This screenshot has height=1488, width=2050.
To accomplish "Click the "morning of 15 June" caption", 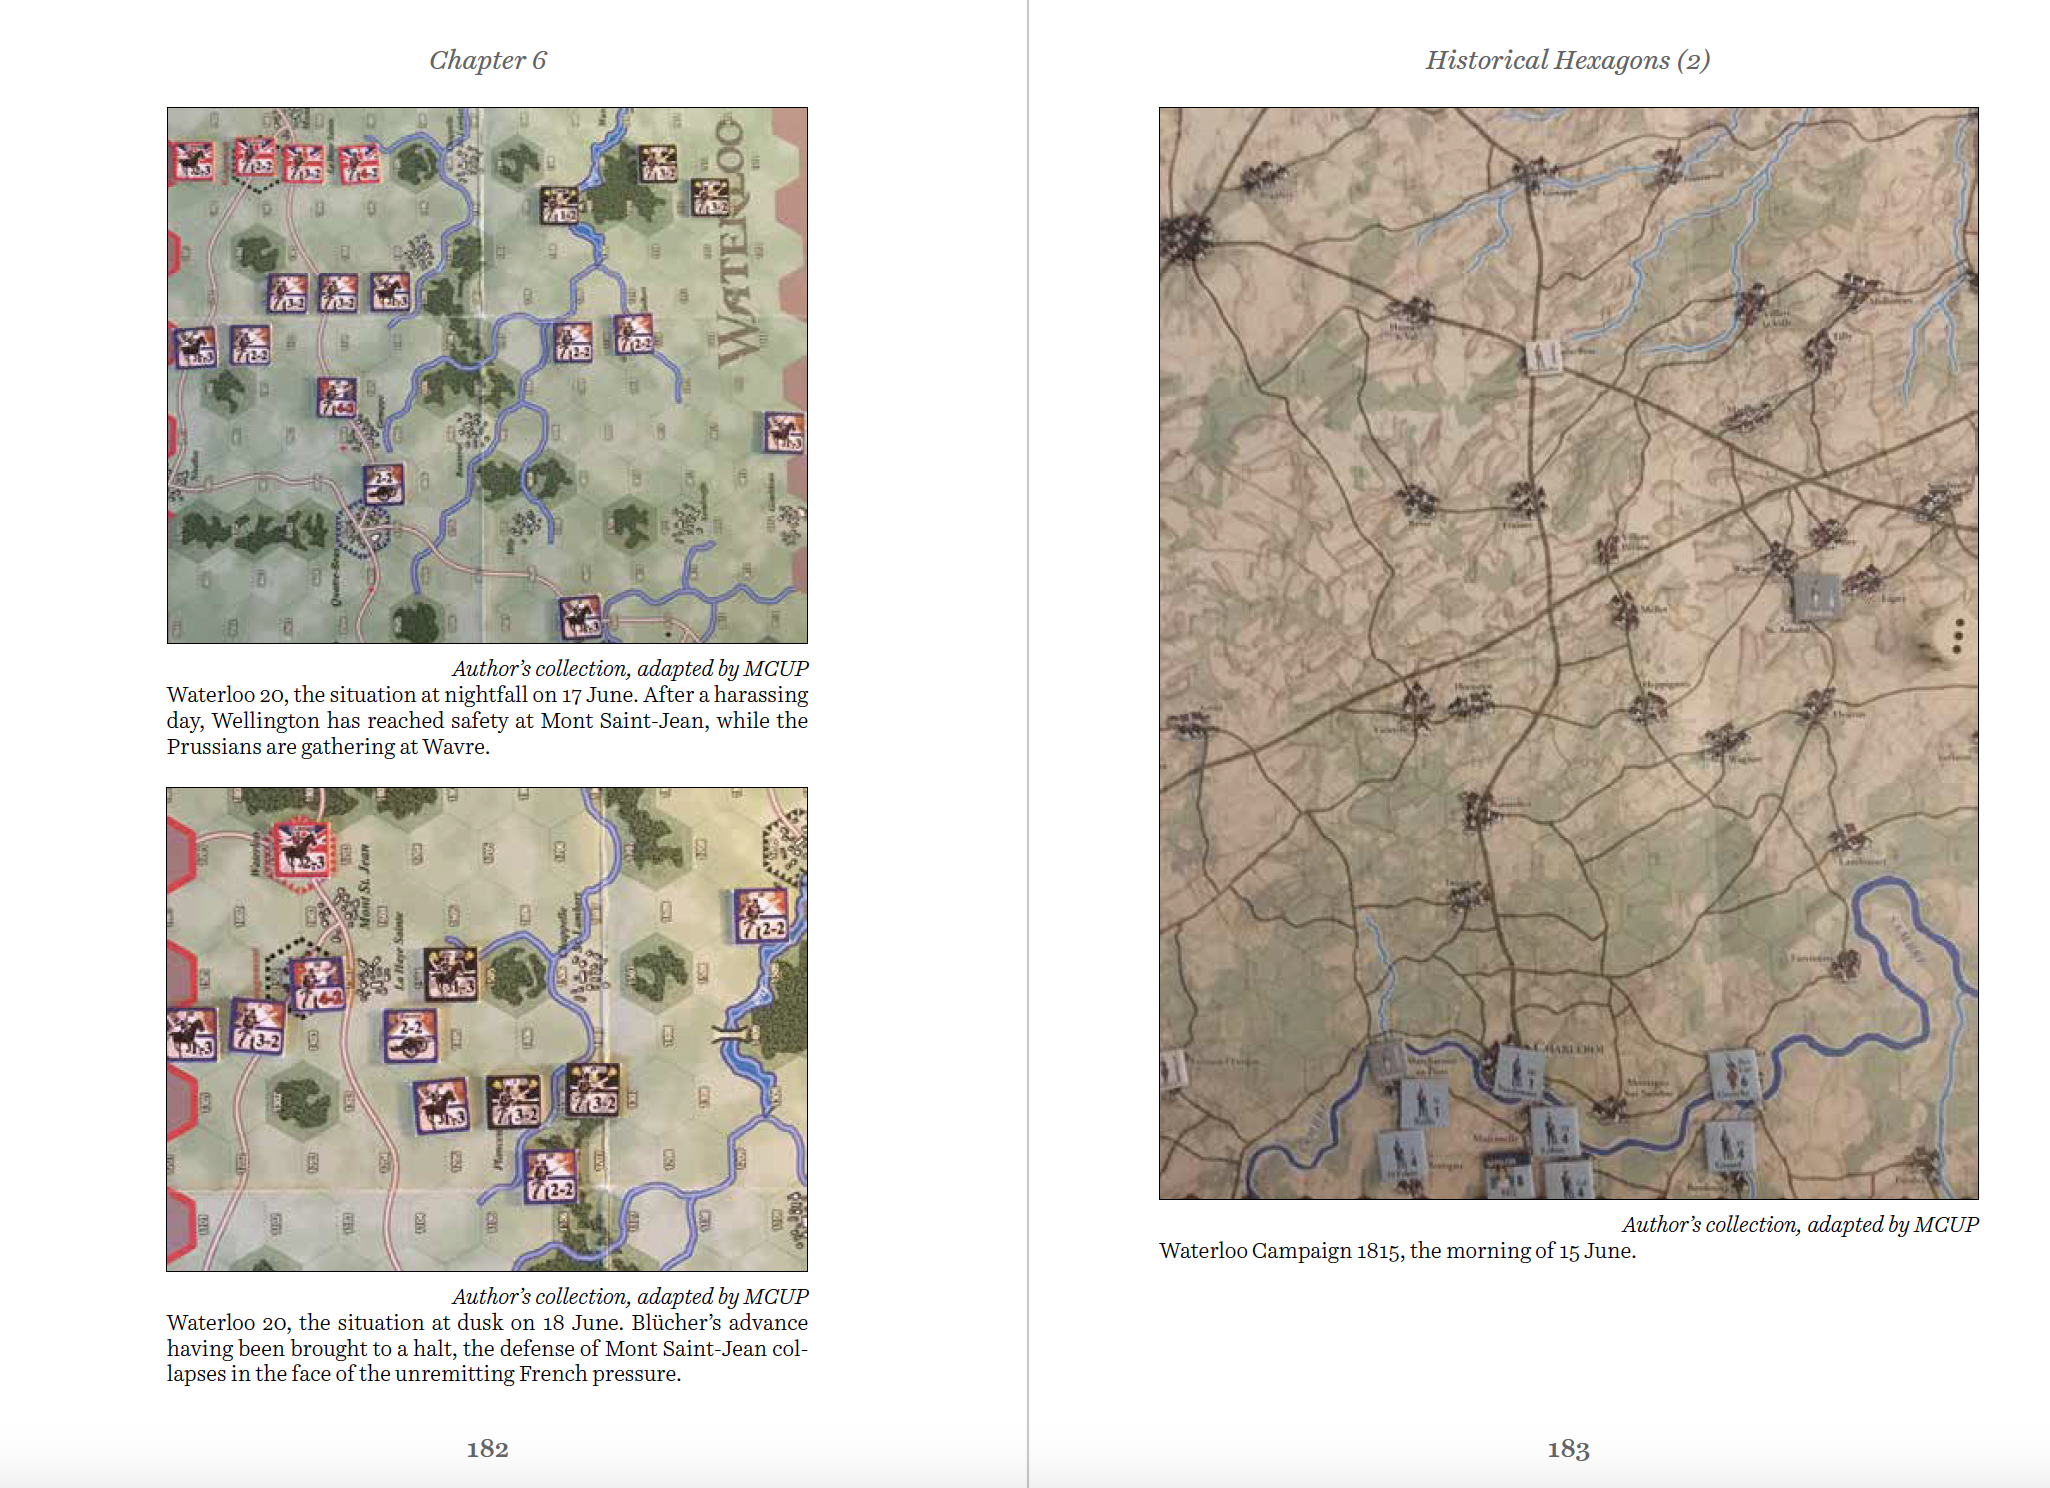I will [x=1397, y=1251].
